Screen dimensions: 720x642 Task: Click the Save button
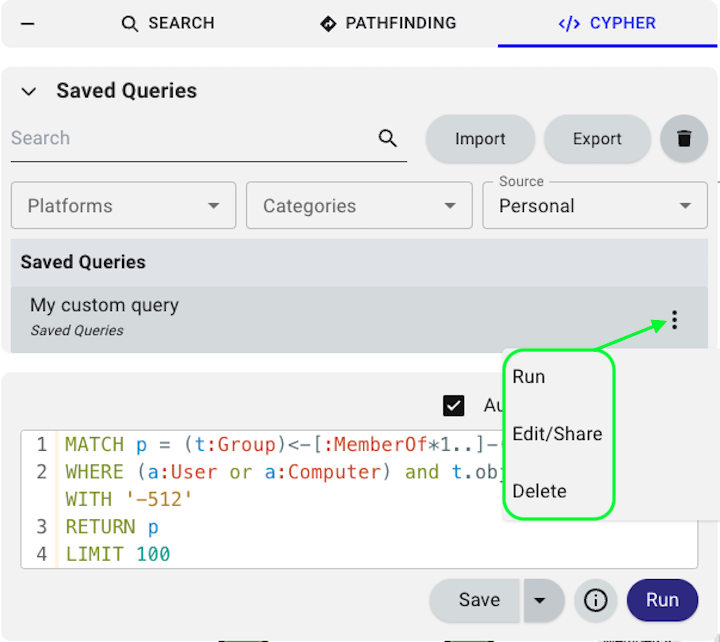pos(475,600)
